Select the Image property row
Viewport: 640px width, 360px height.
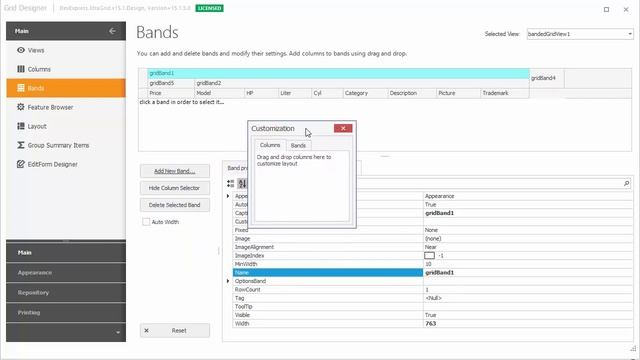coord(433,239)
